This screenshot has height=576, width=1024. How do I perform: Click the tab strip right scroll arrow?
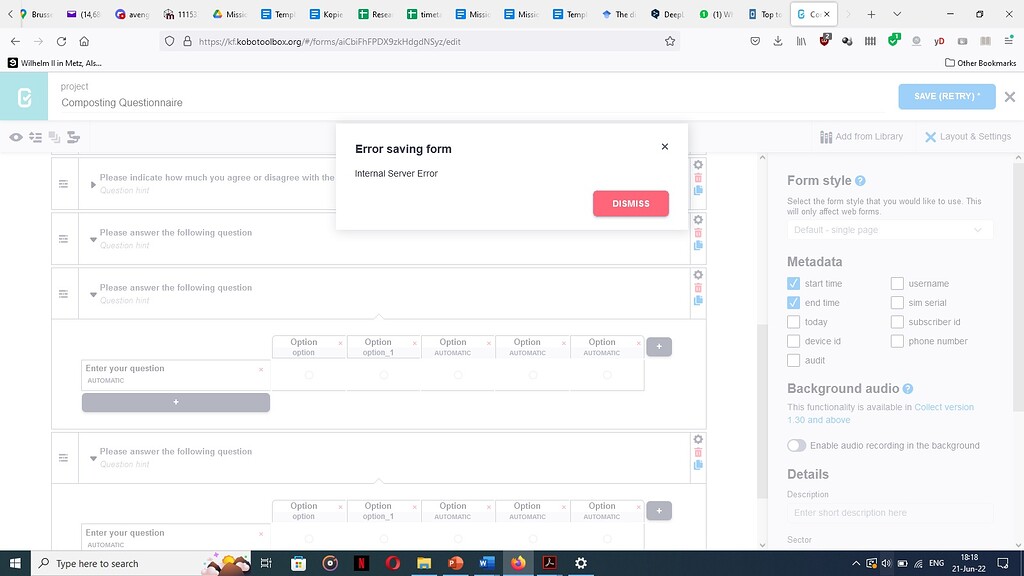coord(848,14)
